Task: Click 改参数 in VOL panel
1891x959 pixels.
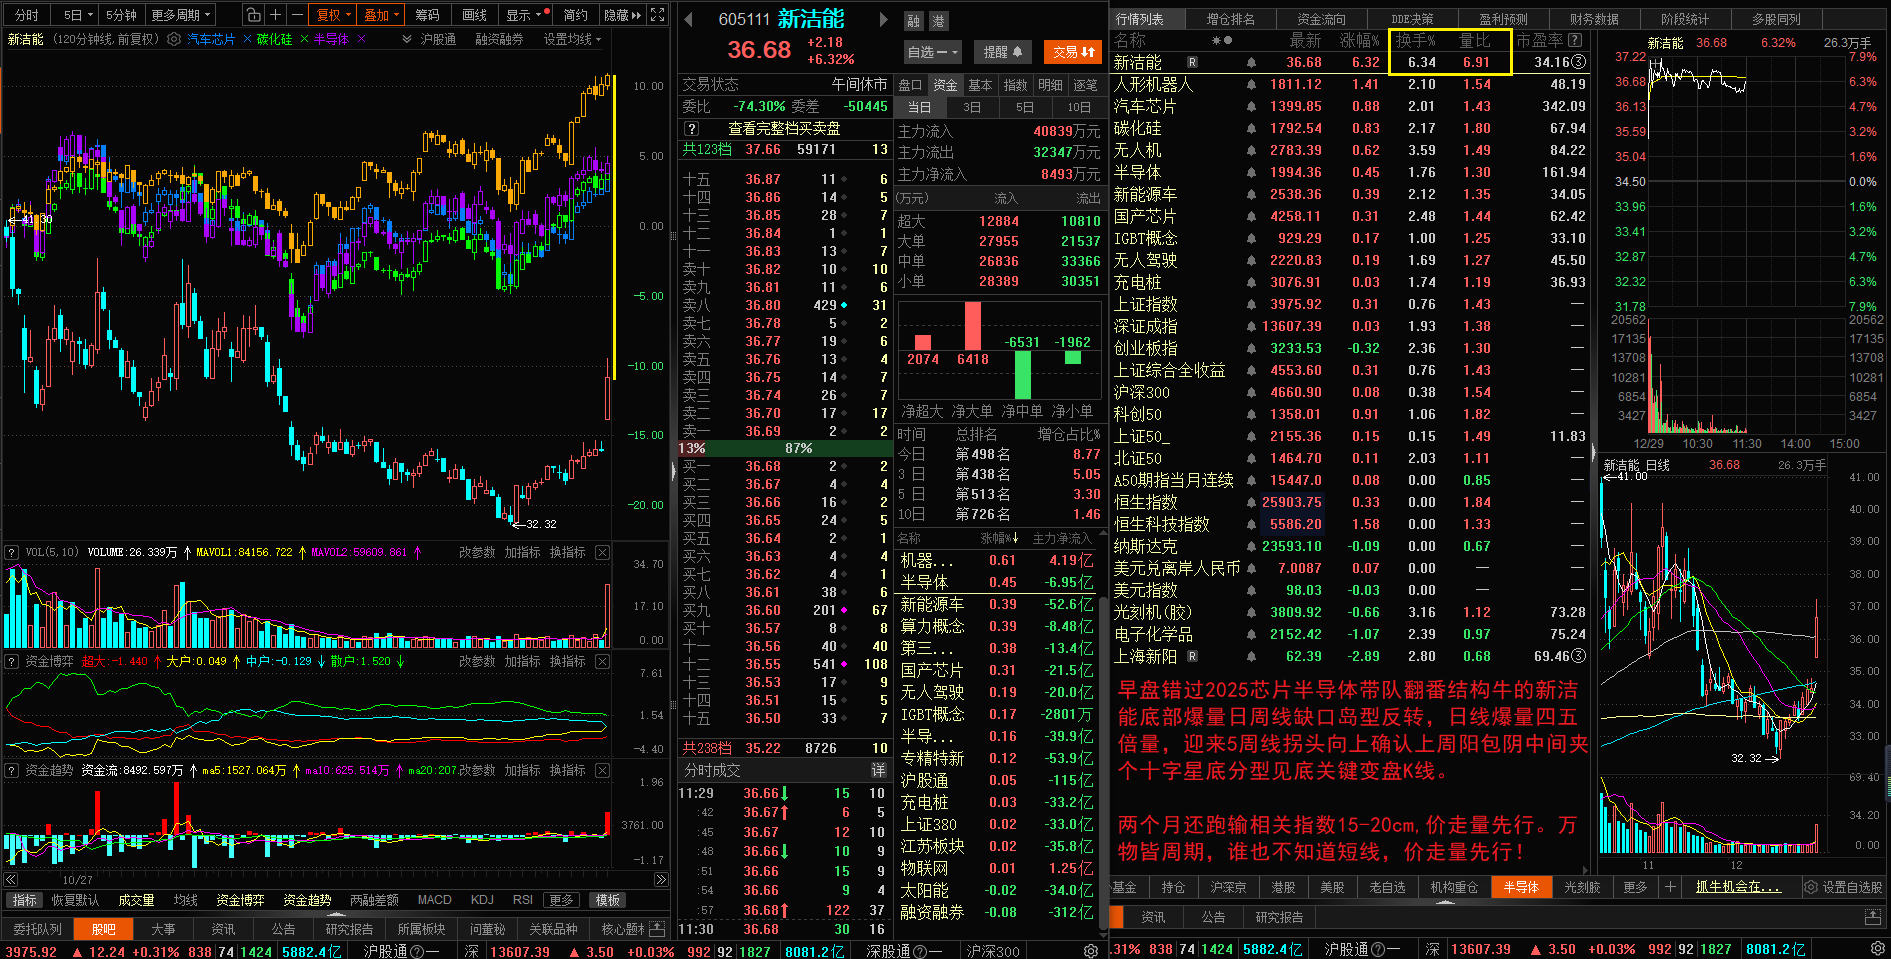Action: pyautogui.click(x=477, y=552)
